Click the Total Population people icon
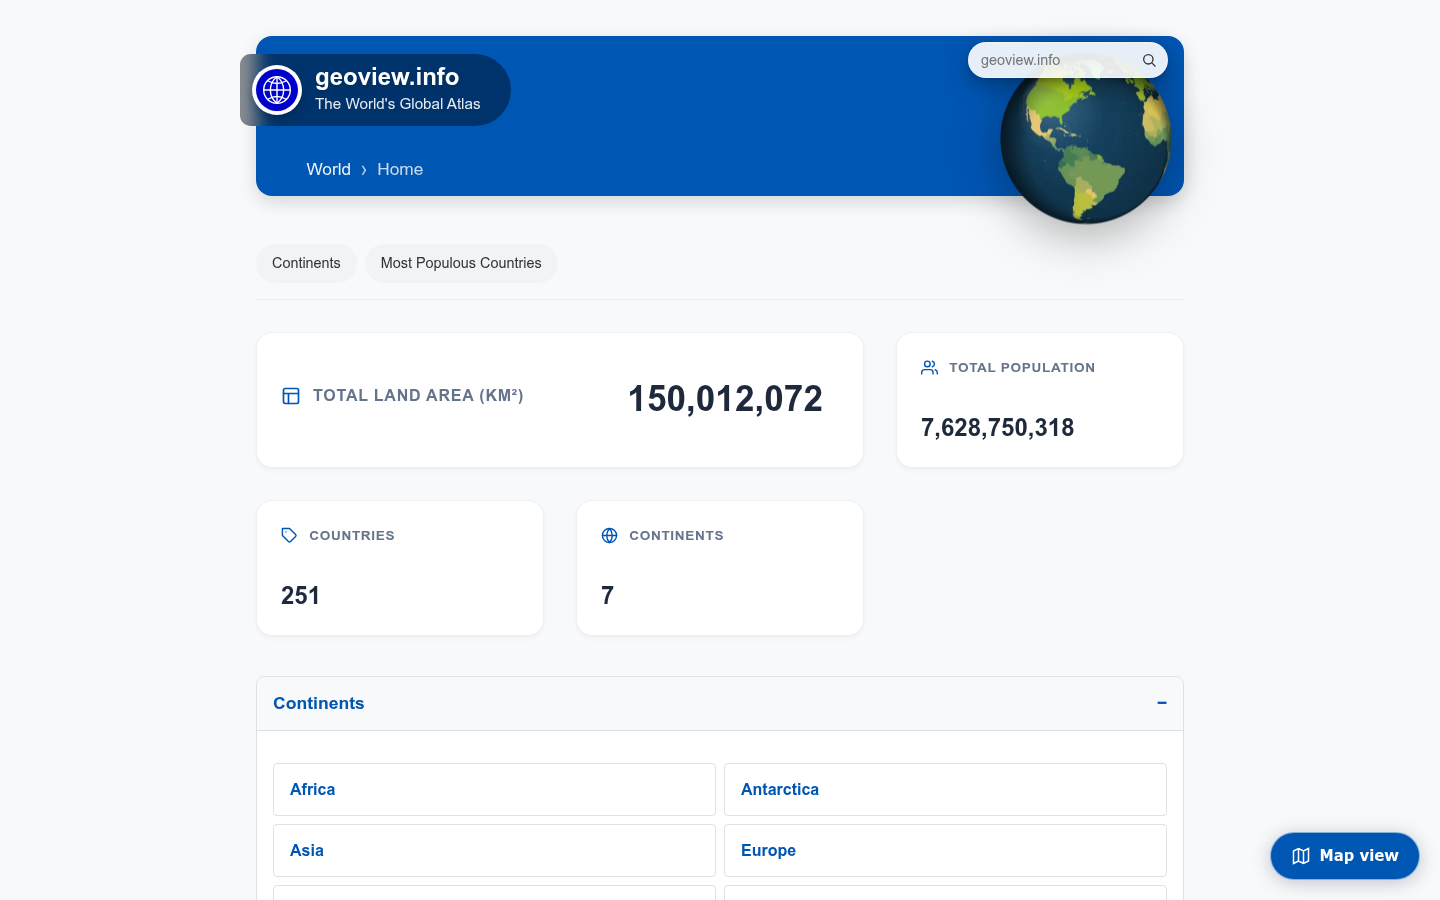Image resolution: width=1440 pixels, height=900 pixels. coord(930,368)
